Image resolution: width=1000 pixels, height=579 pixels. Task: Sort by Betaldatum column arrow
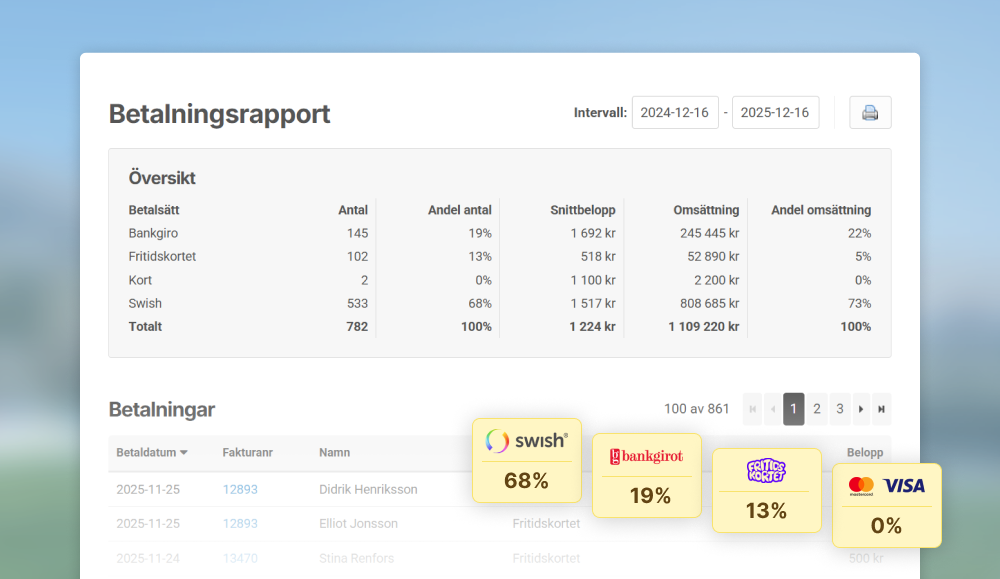pos(184,453)
